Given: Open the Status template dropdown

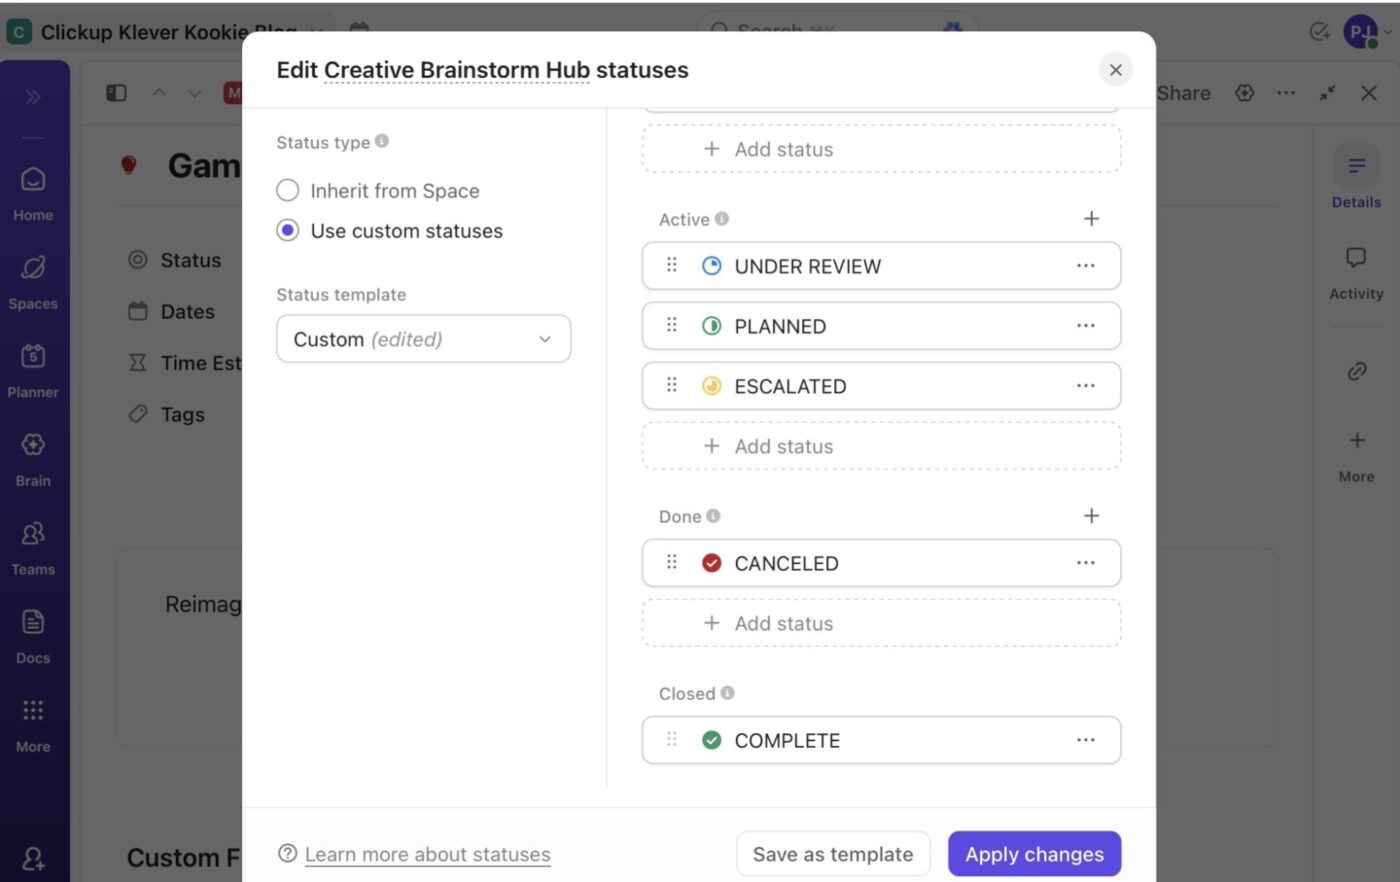Looking at the screenshot, I should (423, 339).
